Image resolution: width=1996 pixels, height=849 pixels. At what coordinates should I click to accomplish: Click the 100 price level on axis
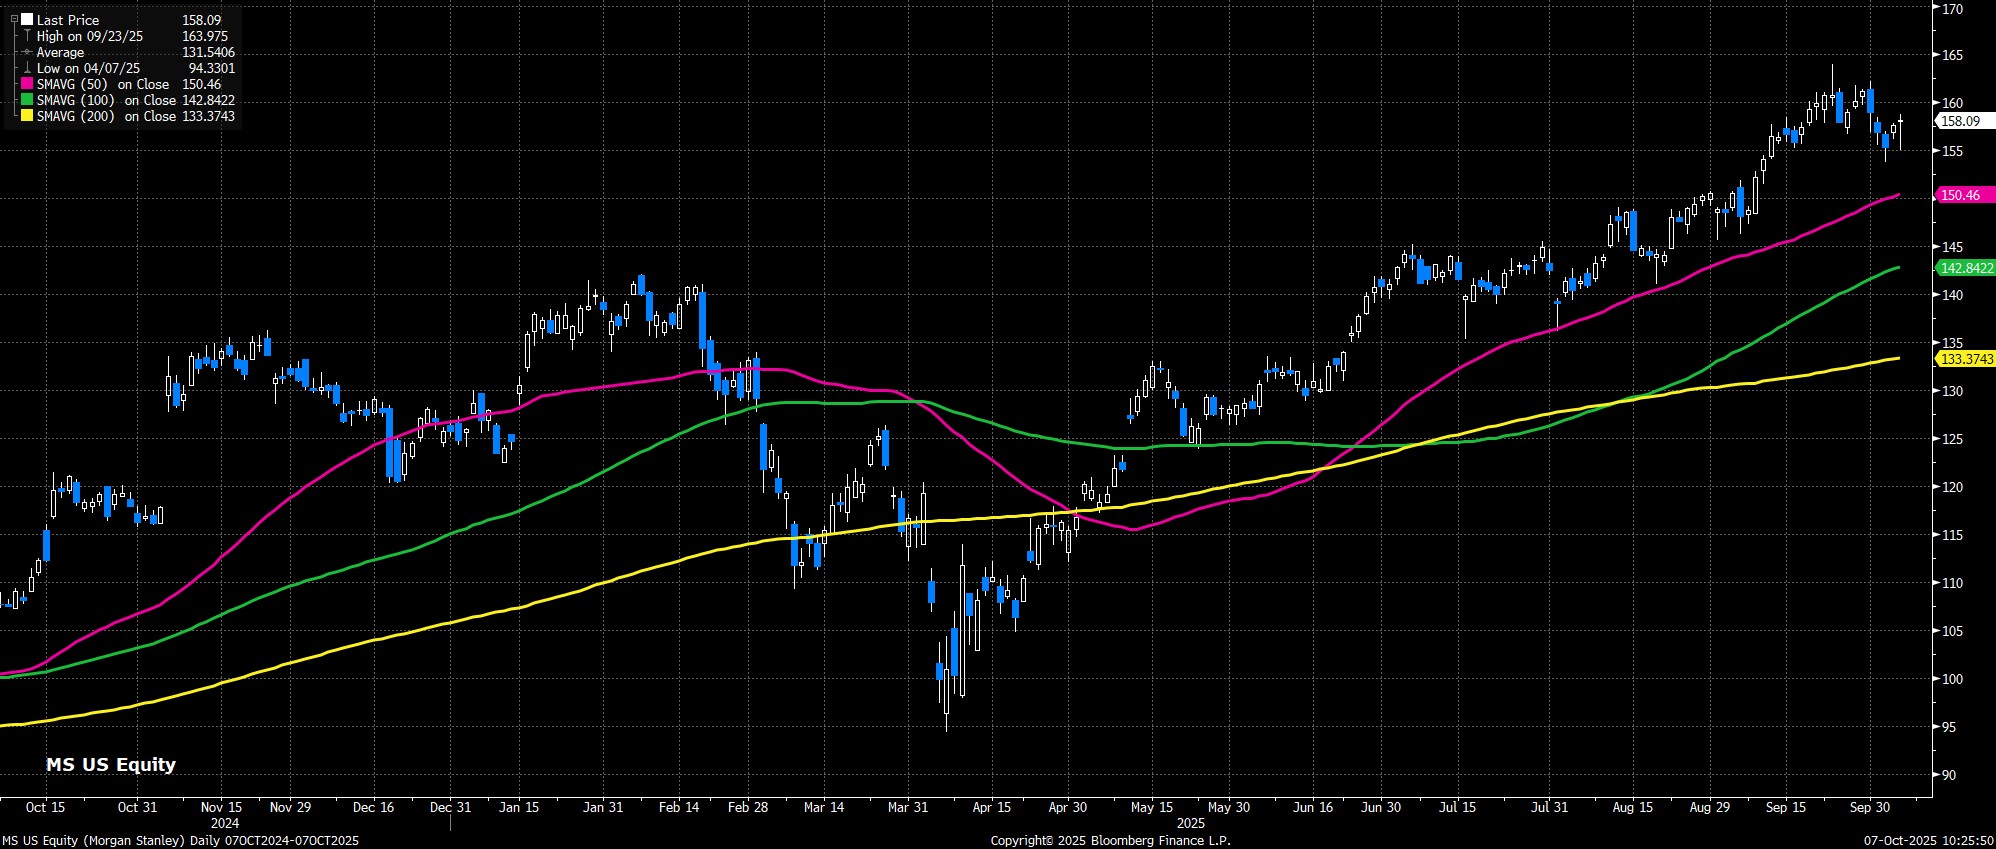point(1950,679)
